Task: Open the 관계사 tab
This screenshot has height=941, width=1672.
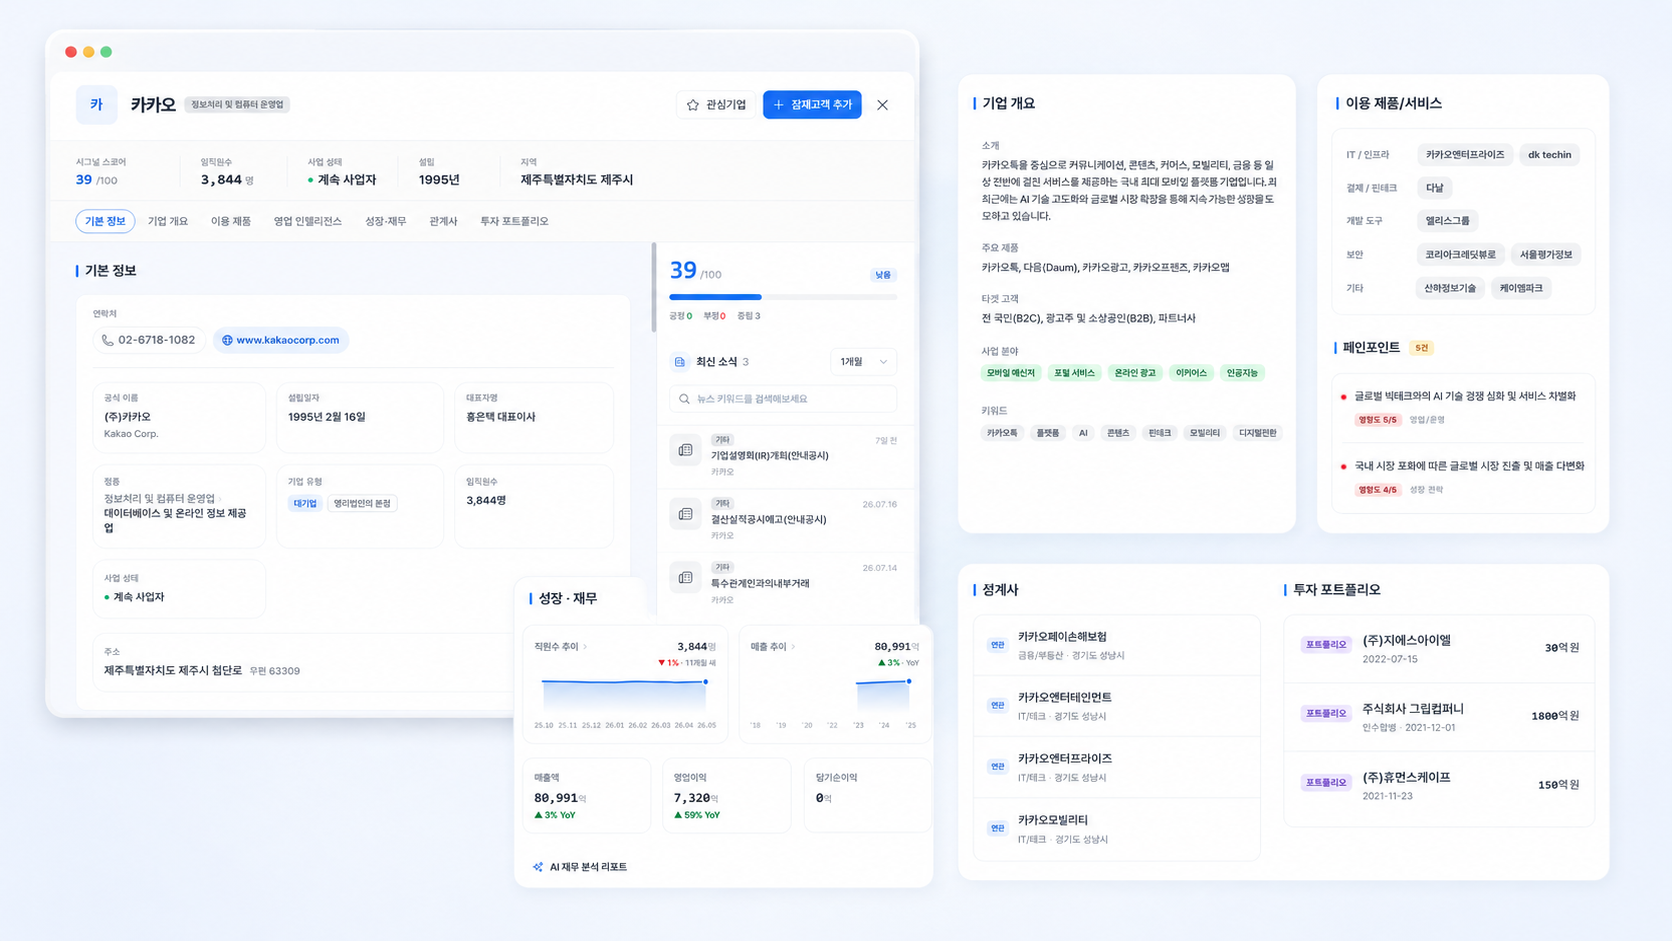Action: [x=443, y=221]
